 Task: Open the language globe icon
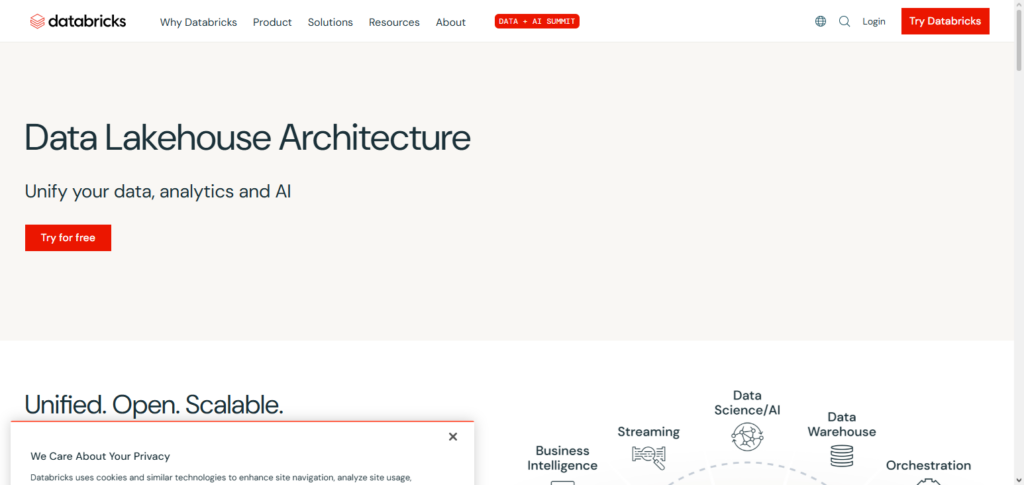(x=820, y=22)
